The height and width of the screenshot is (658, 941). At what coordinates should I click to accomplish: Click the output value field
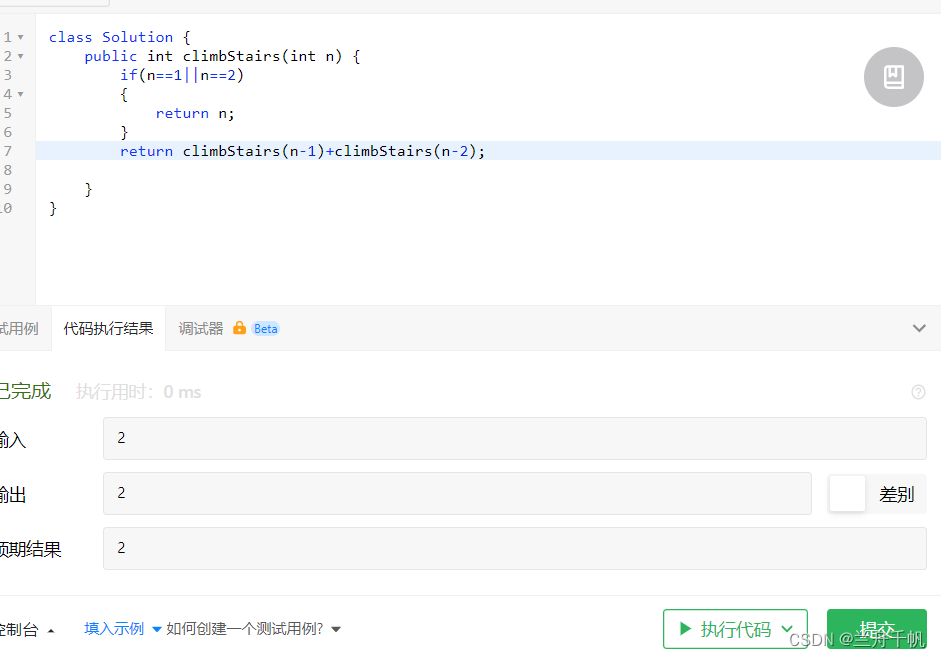point(457,494)
